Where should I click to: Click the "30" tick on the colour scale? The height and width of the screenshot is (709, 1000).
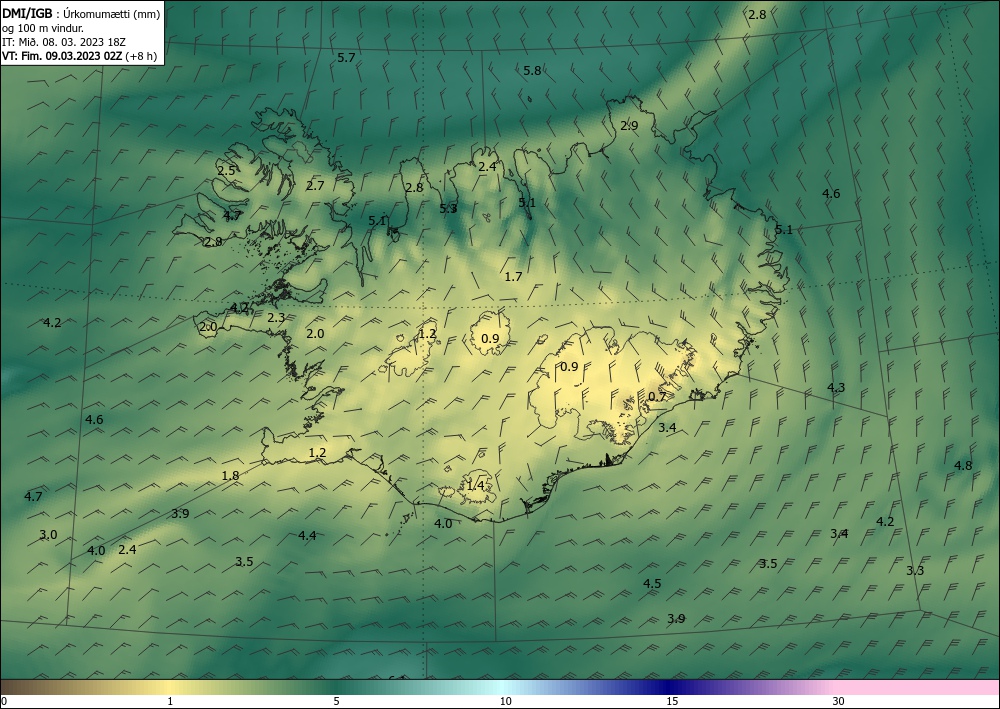pos(839,701)
